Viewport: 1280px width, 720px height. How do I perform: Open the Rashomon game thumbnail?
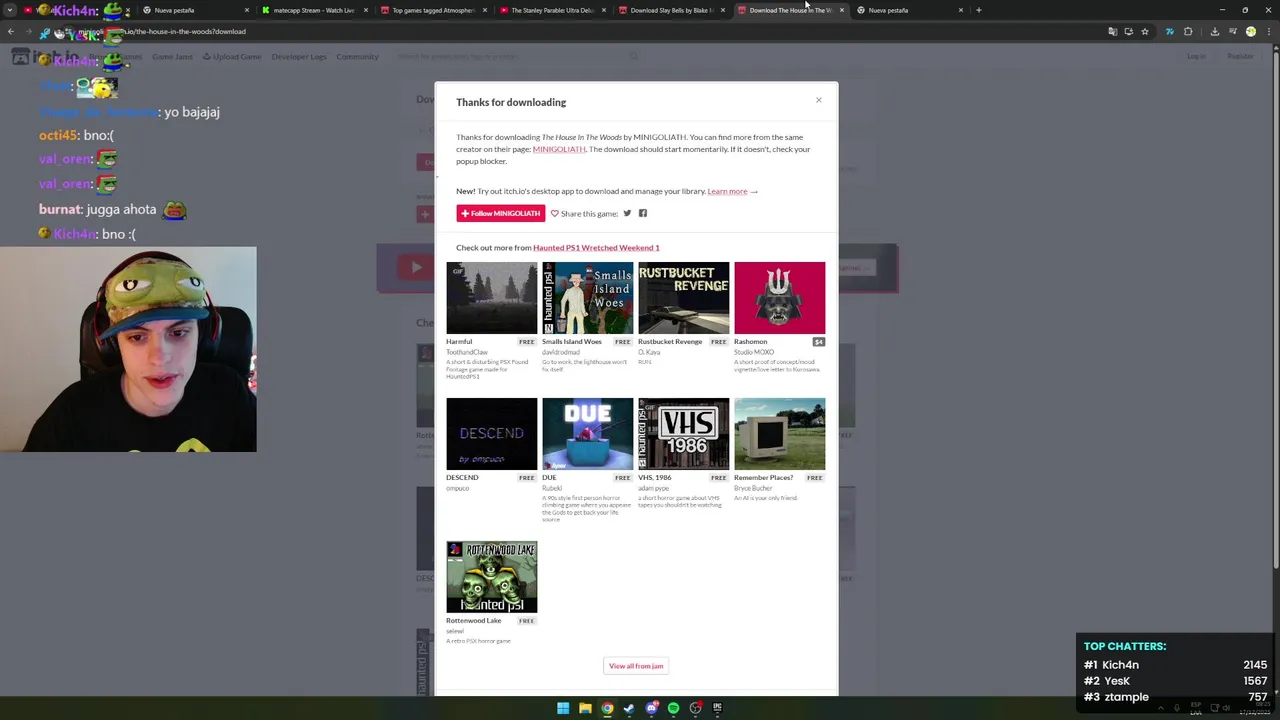[779, 298]
